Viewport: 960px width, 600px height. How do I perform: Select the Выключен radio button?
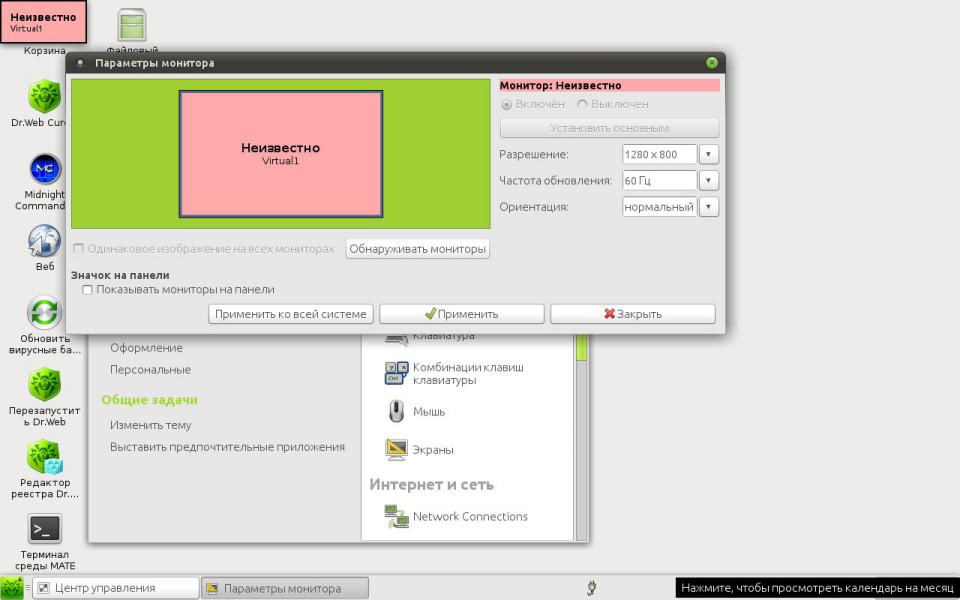click(582, 104)
